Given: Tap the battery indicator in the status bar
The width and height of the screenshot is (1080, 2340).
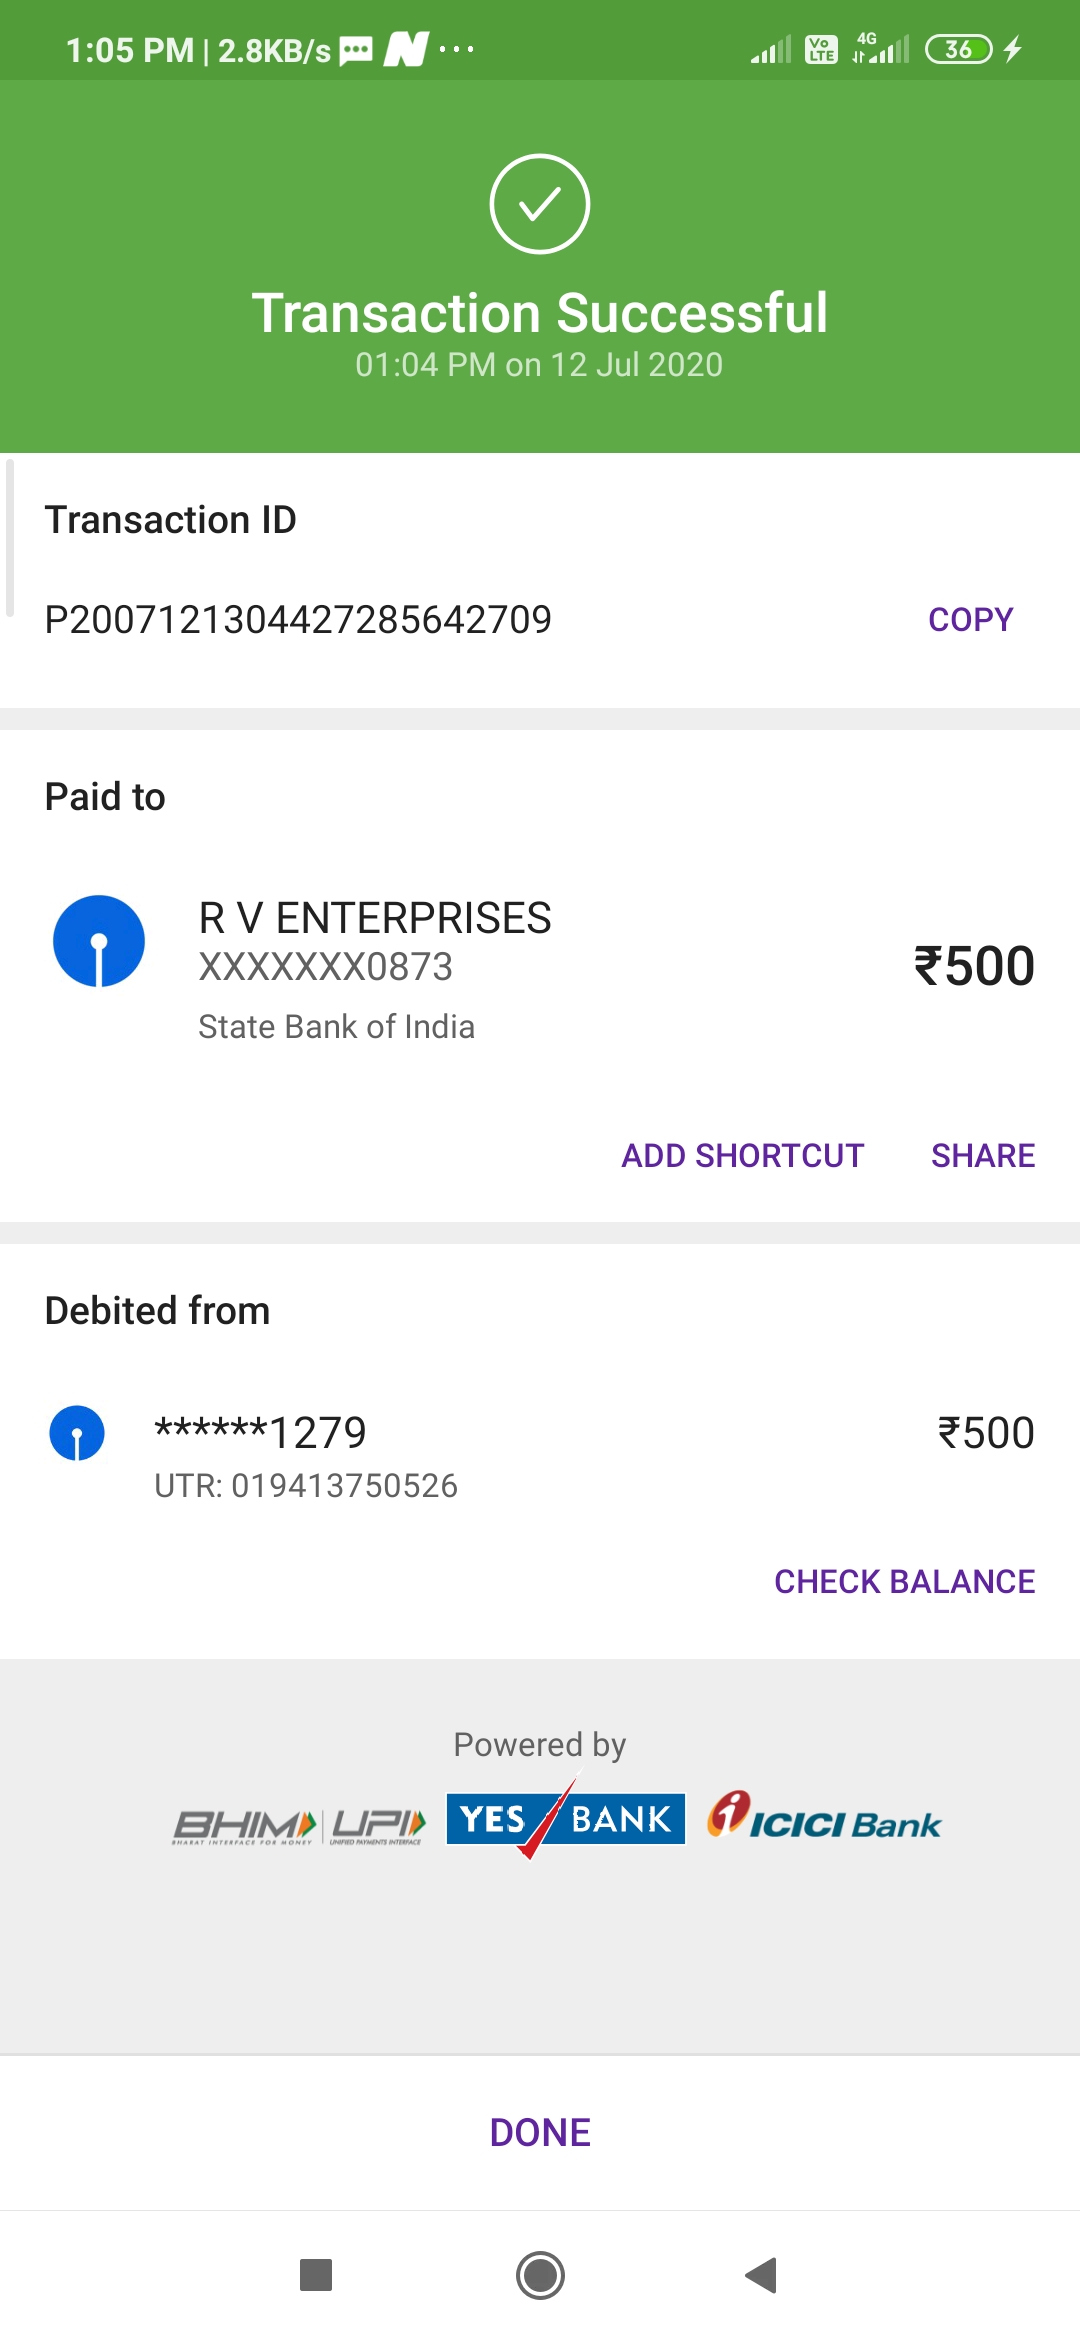Looking at the screenshot, I should (x=958, y=49).
